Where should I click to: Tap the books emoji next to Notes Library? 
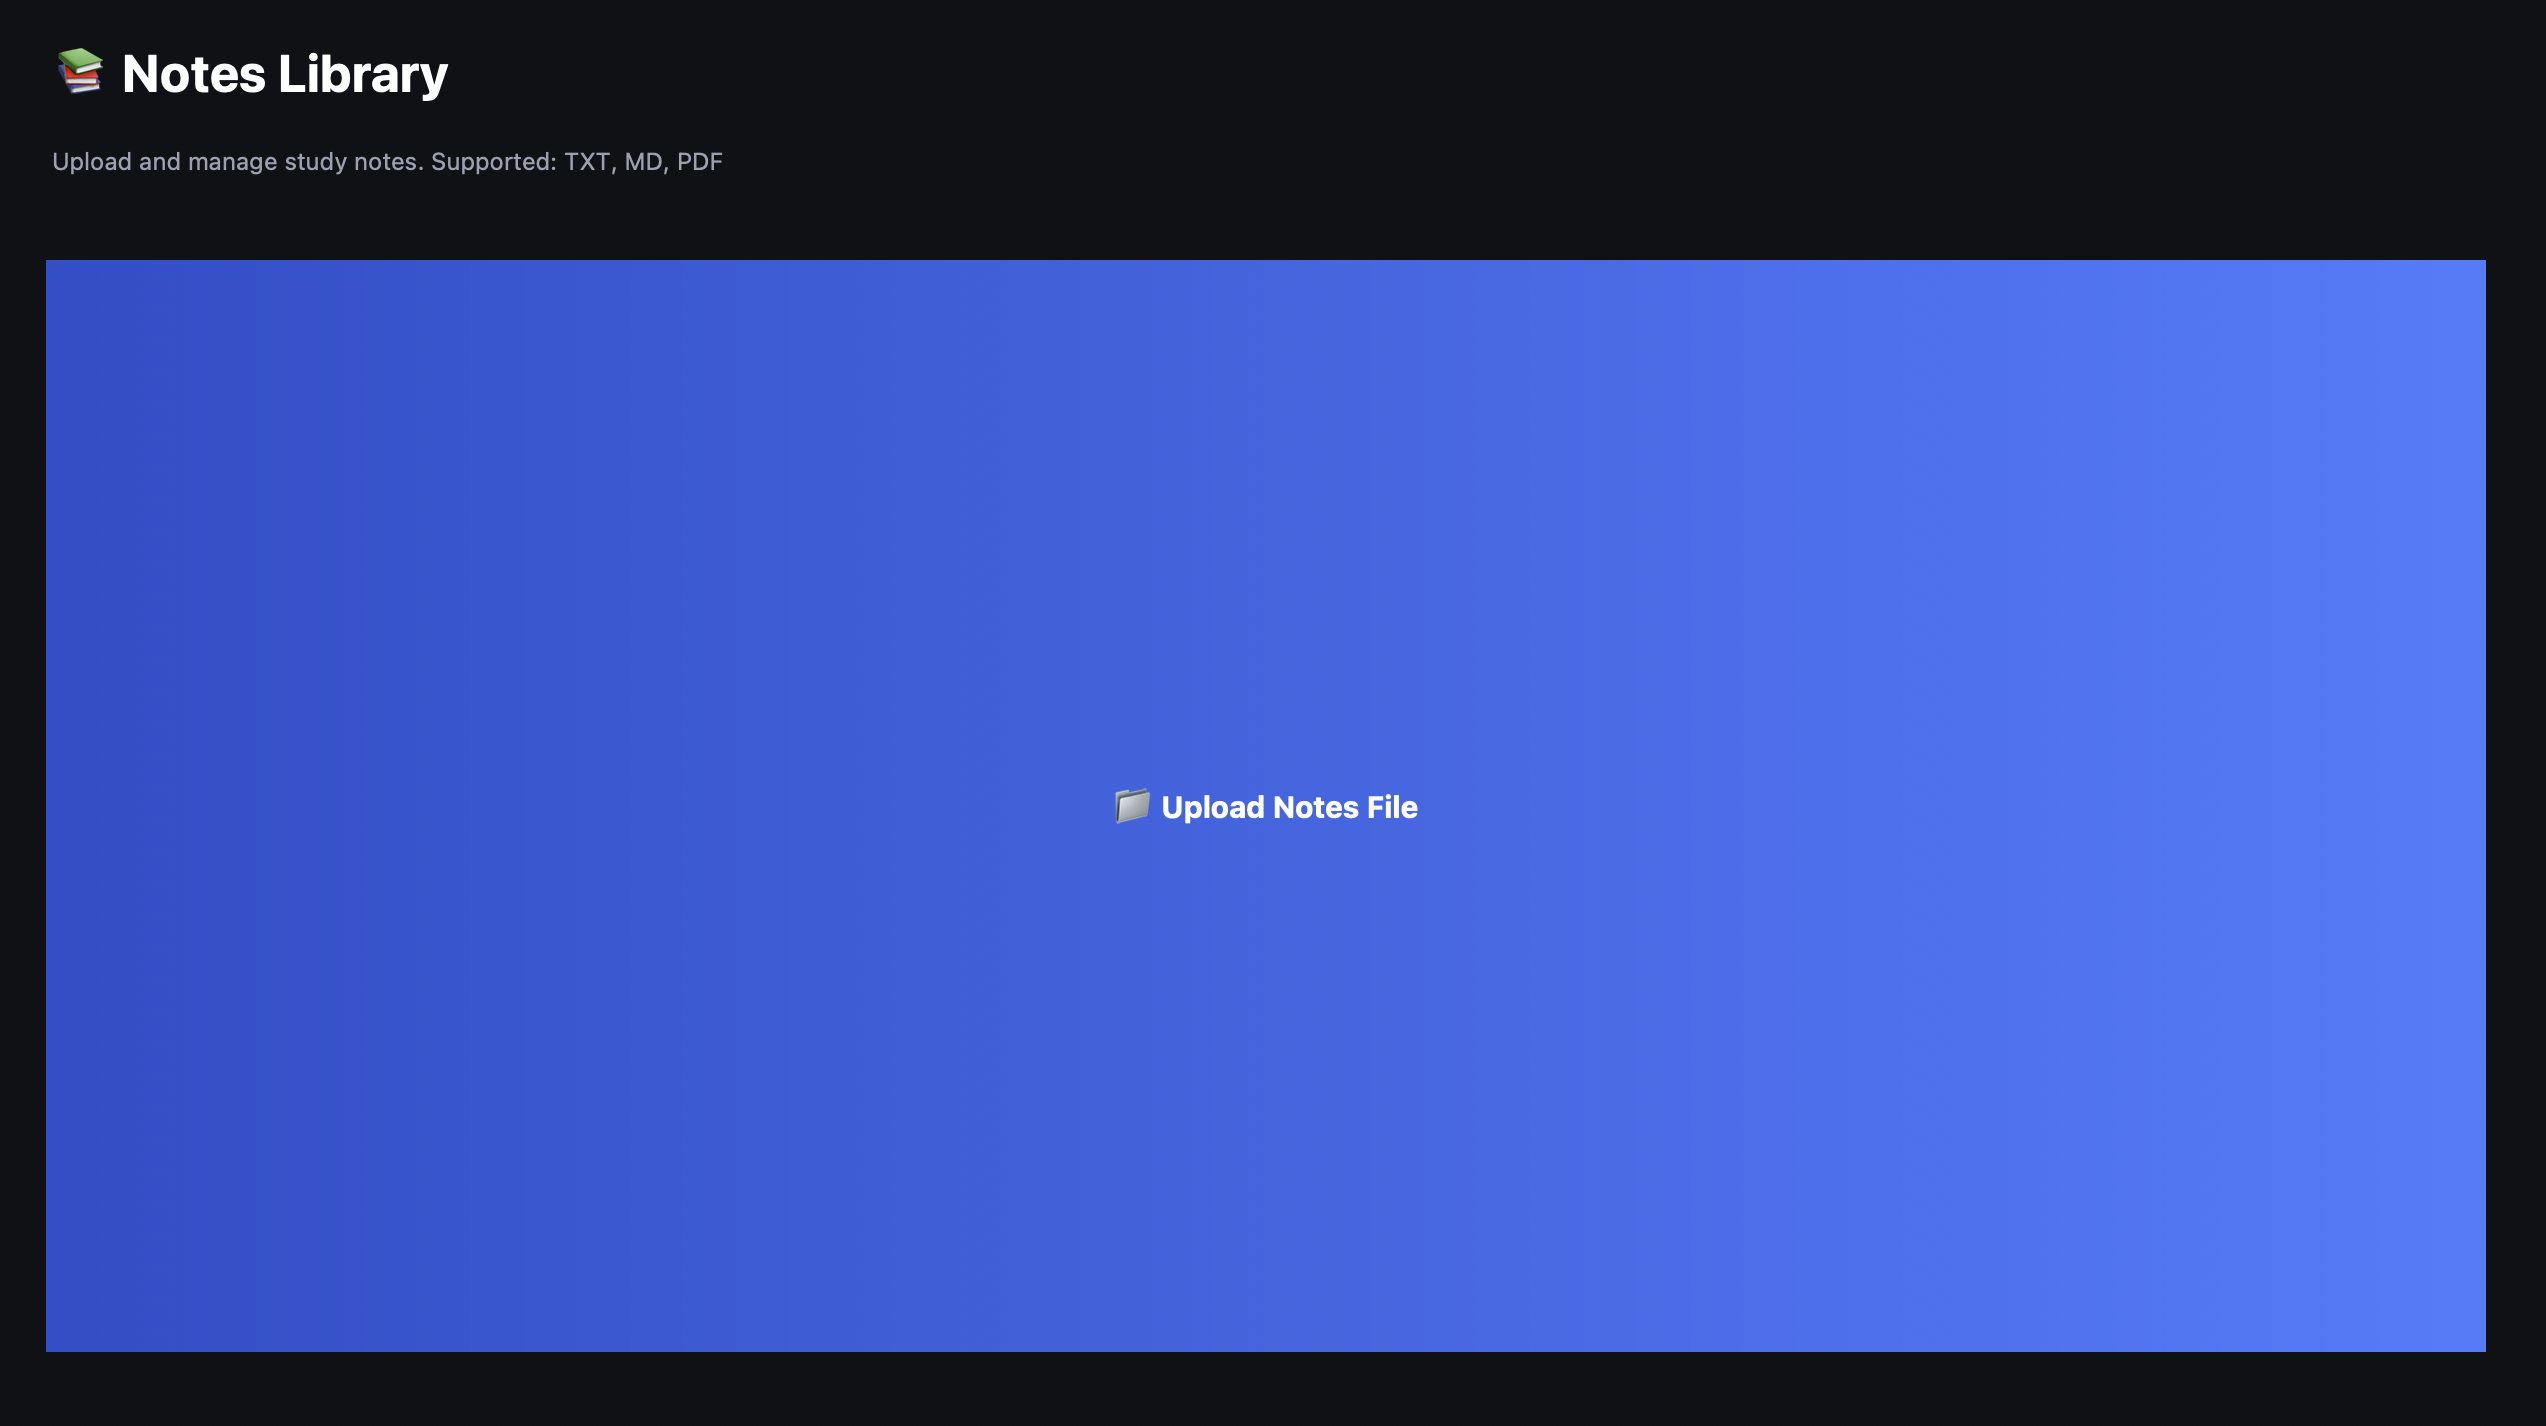[x=80, y=72]
